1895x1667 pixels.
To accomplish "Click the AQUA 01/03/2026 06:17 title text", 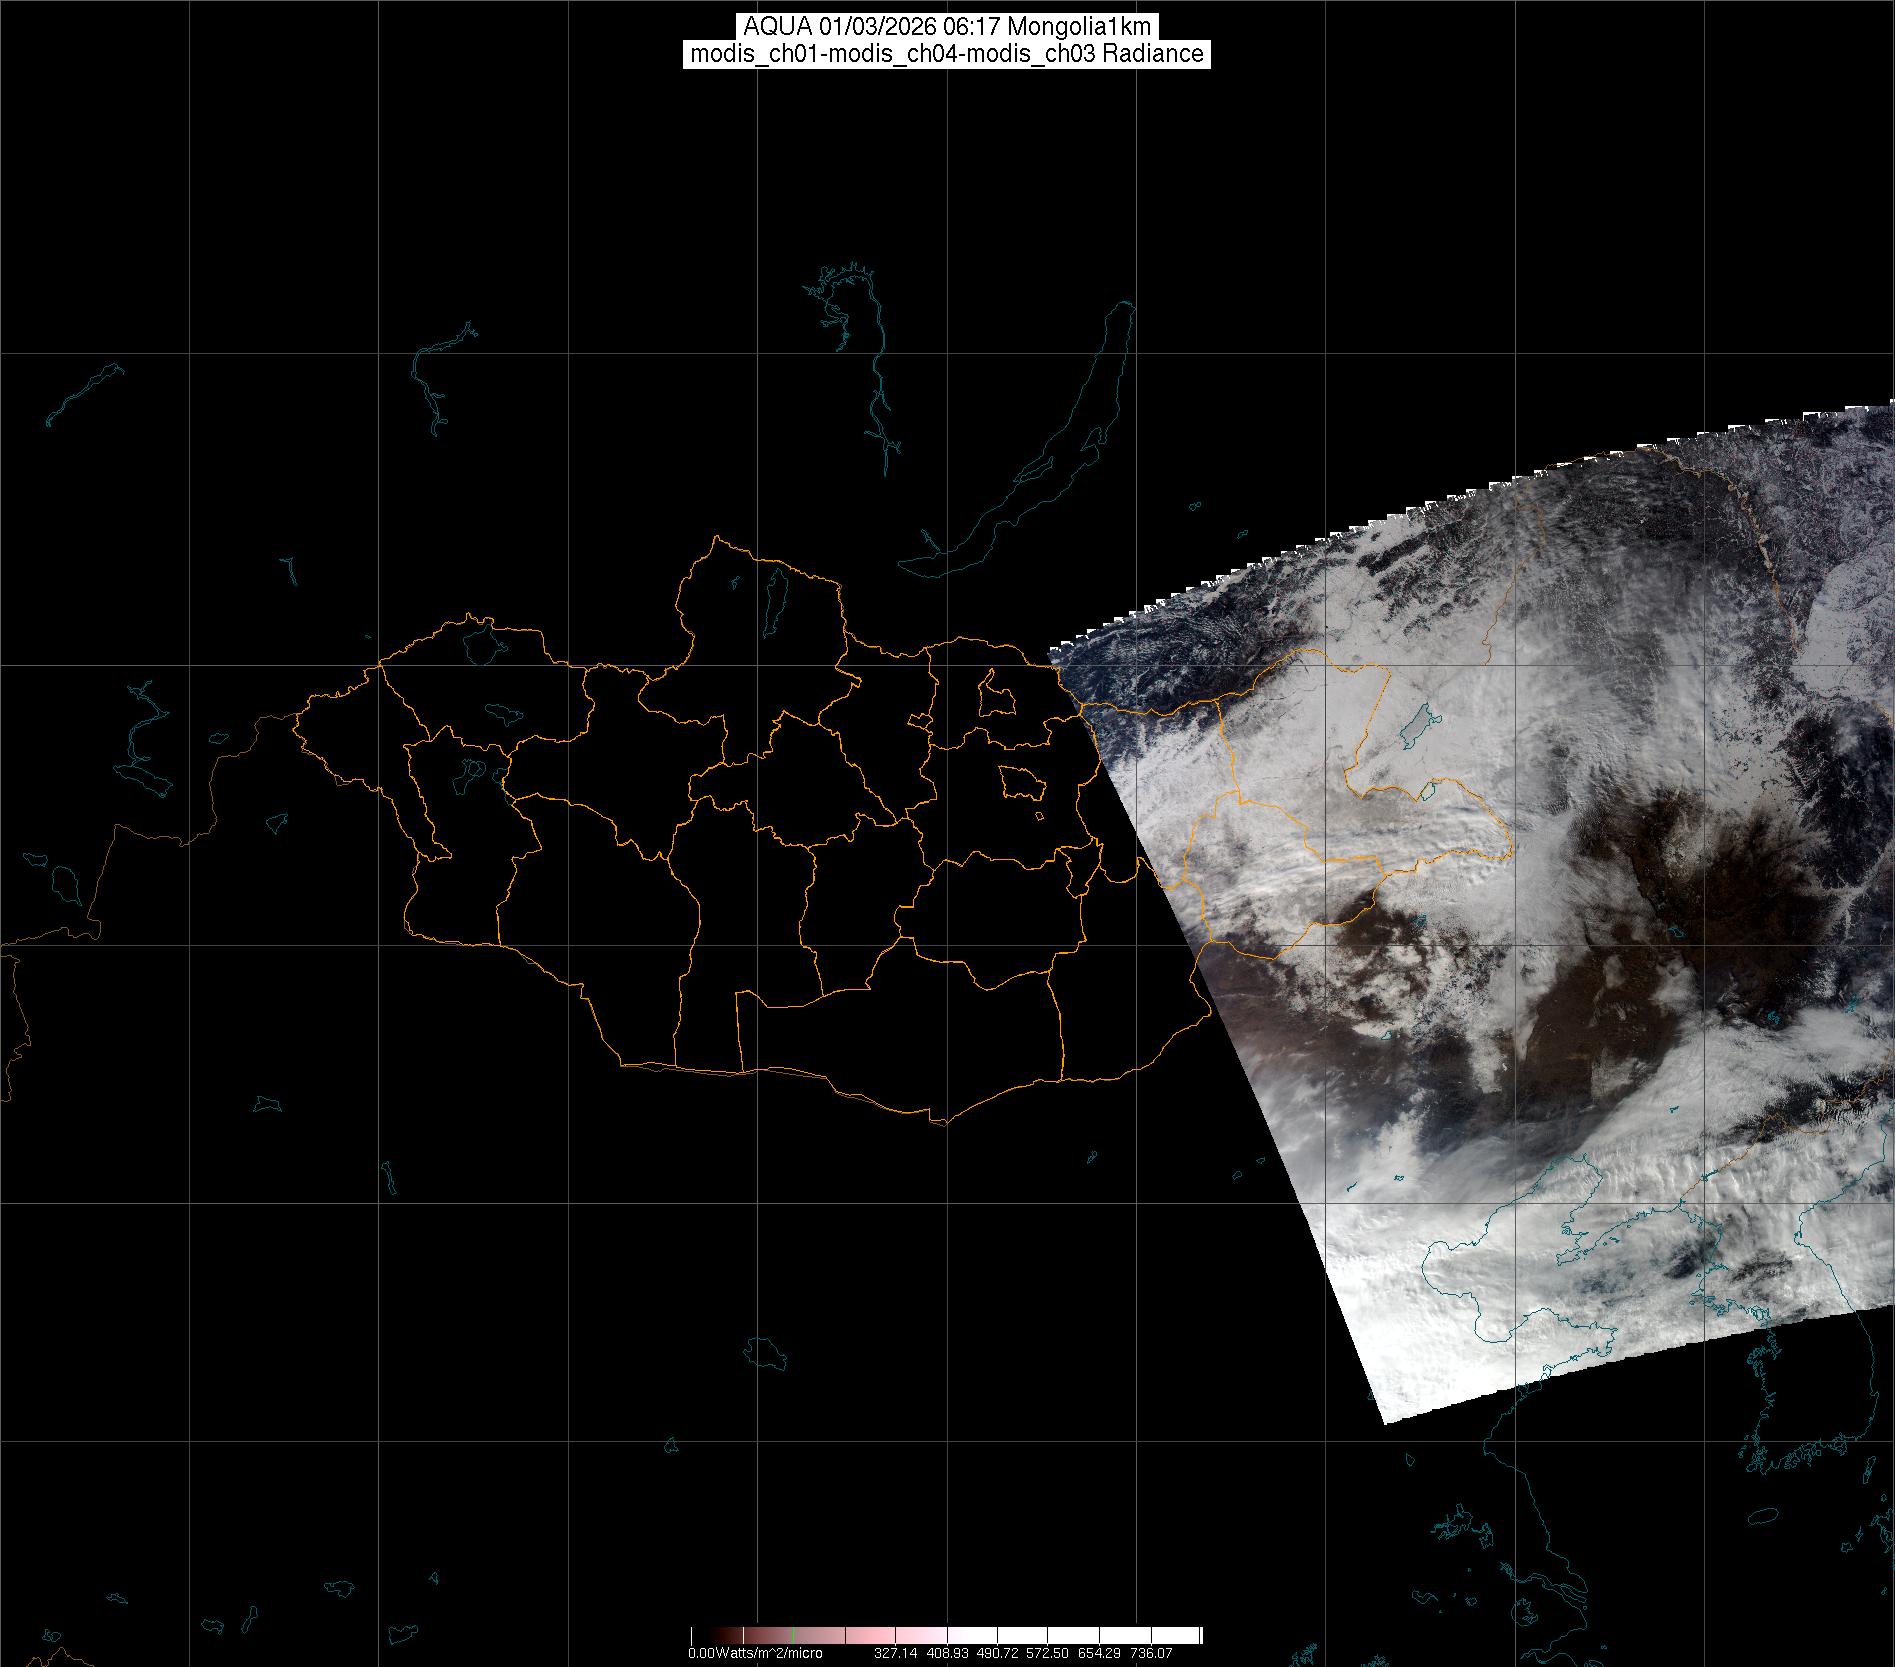I will pyautogui.click(x=946, y=27).
